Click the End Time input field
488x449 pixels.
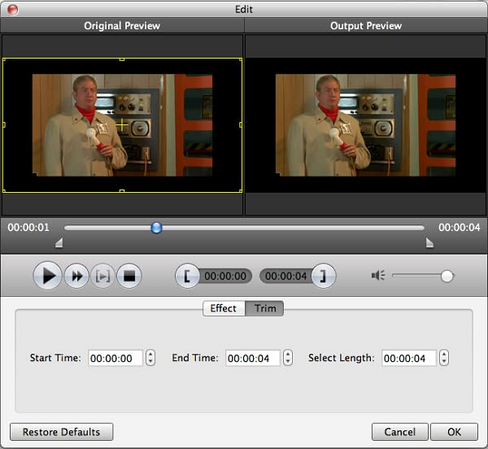coord(253,358)
